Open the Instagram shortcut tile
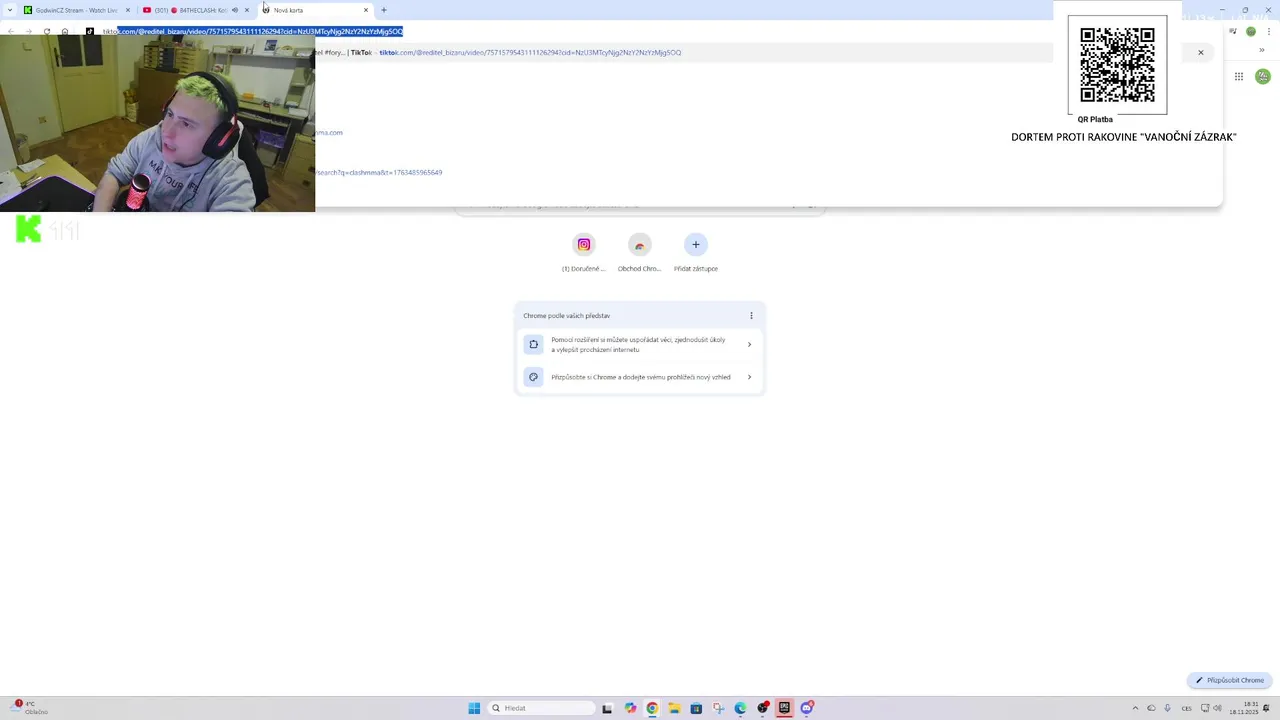Image resolution: width=1280 pixels, height=720 pixels. coord(584,253)
